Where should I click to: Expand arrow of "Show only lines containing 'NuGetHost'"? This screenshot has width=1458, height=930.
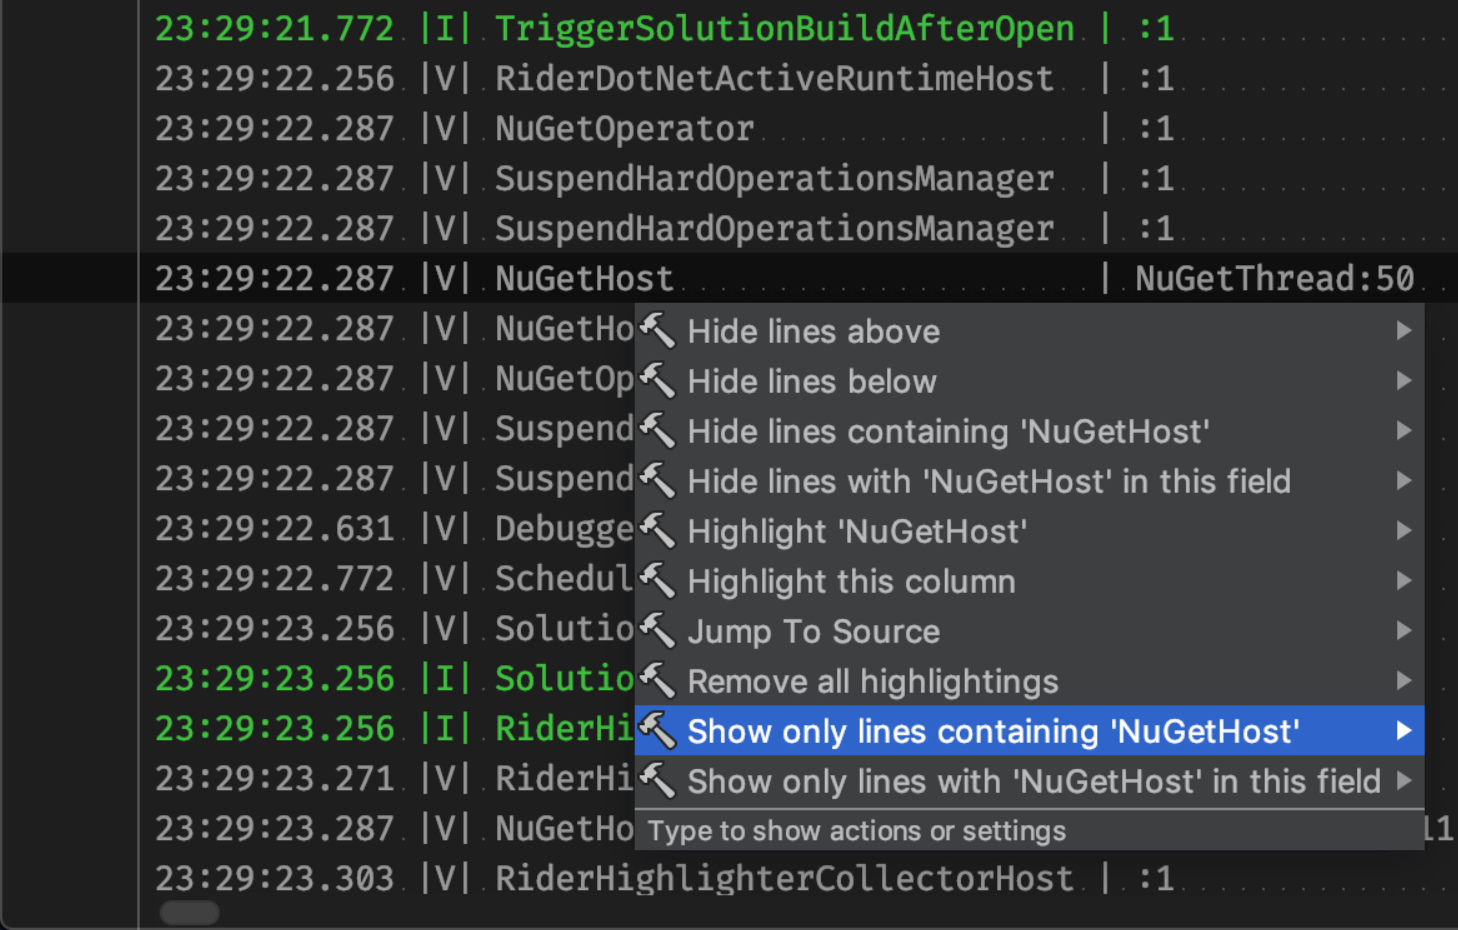click(x=1404, y=731)
